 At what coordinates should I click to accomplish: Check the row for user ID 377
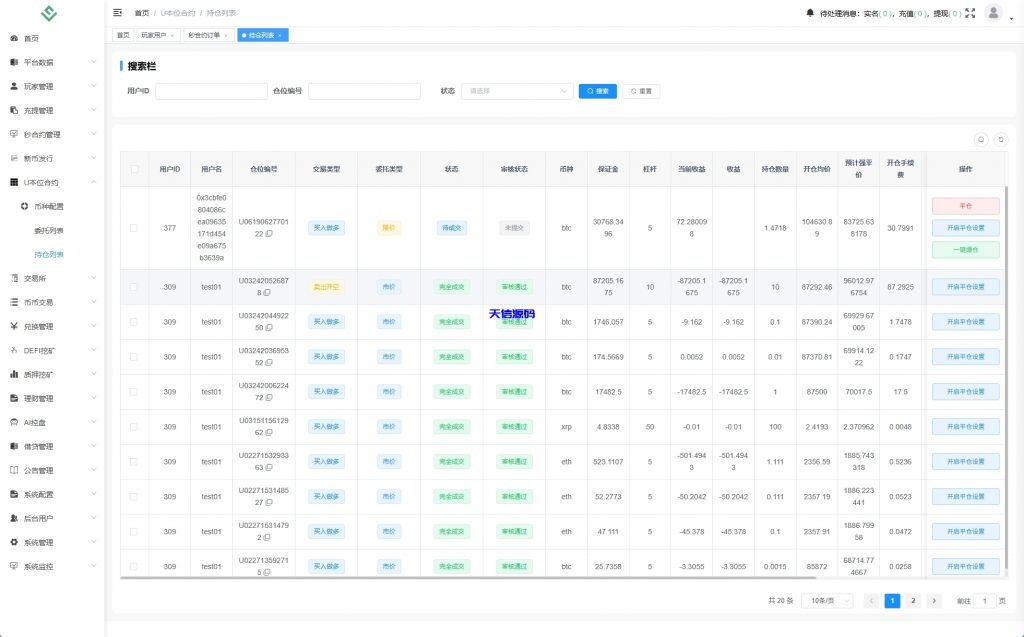click(134, 228)
